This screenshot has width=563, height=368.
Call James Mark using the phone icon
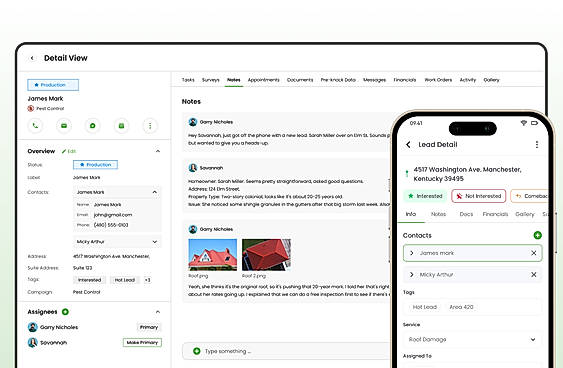tap(35, 126)
